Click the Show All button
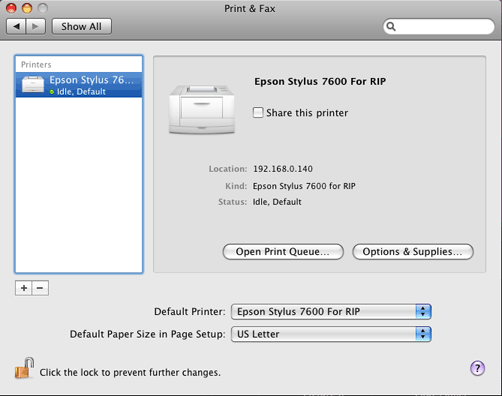Screen dimensions: 502x396 click(82, 26)
